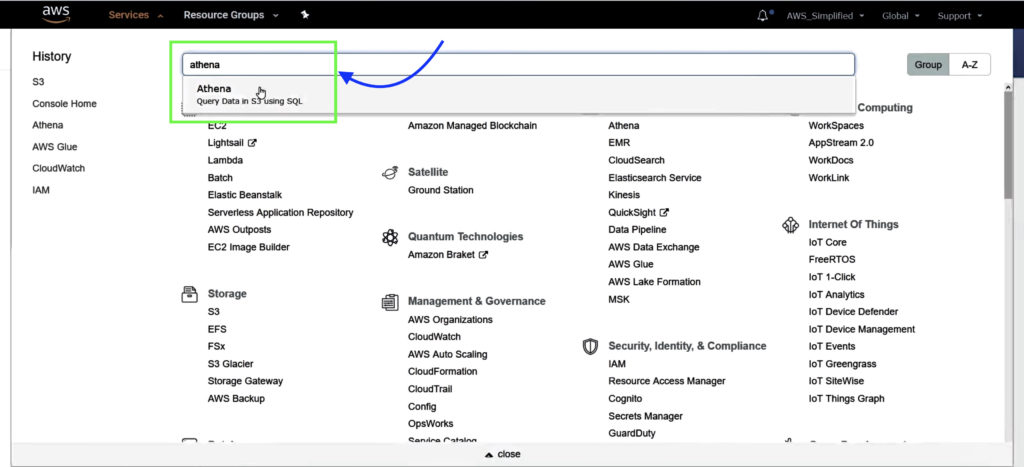Click the Internet Of Things icon

click(791, 225)
